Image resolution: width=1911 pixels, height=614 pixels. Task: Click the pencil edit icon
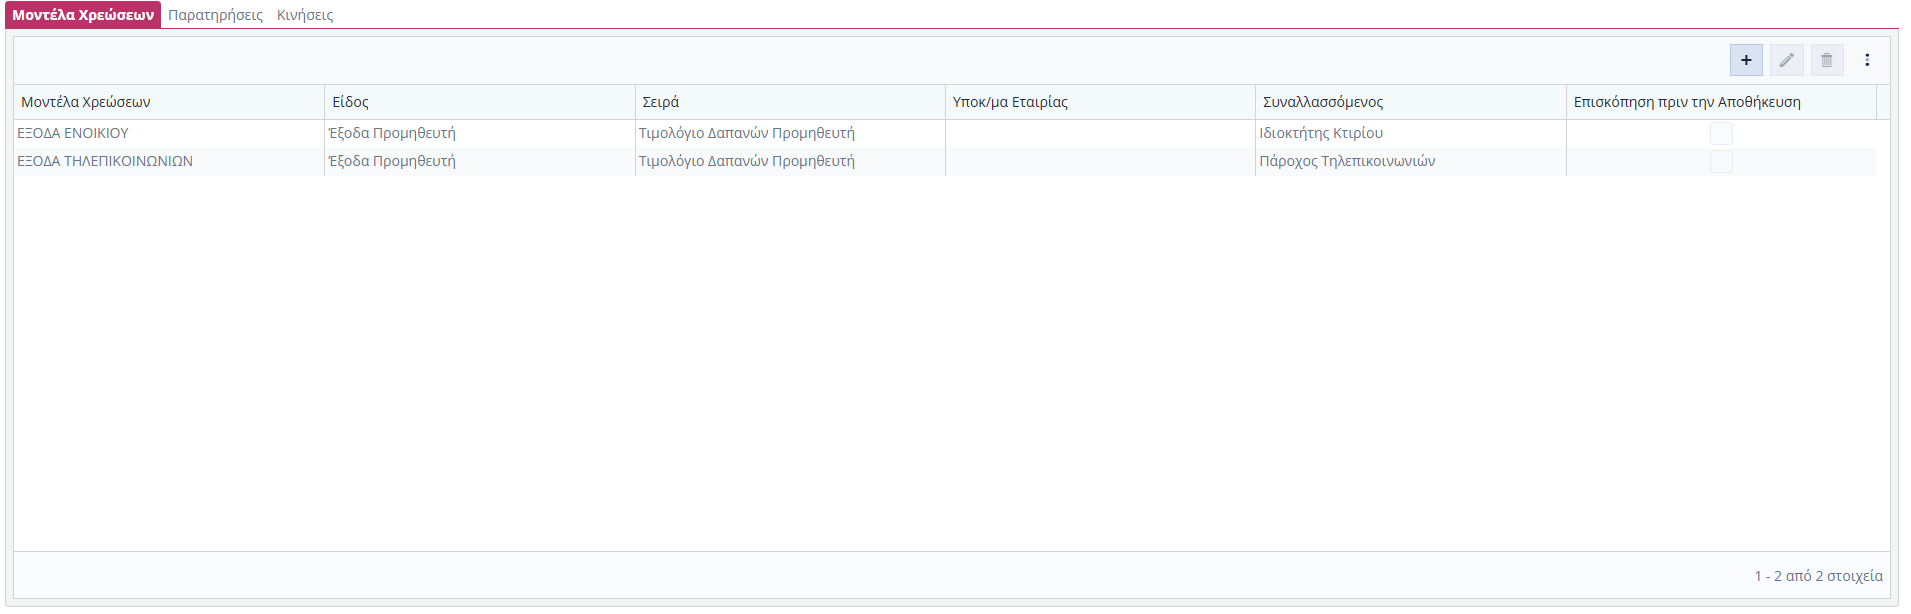1786,60
